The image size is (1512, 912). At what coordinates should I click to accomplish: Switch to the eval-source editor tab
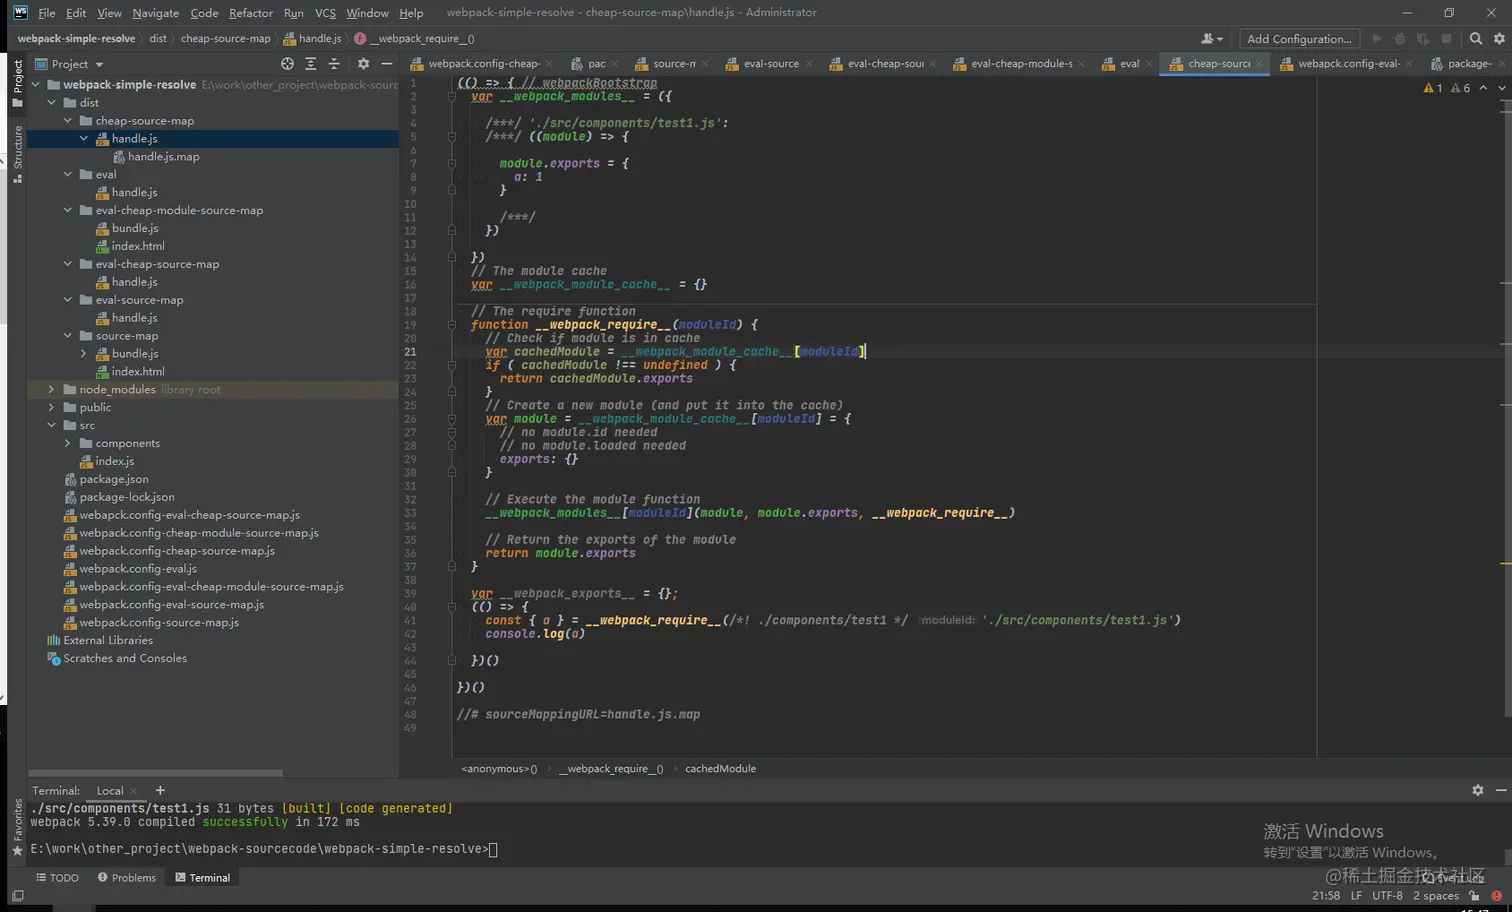pyautogui.click(x=770, y=64)
